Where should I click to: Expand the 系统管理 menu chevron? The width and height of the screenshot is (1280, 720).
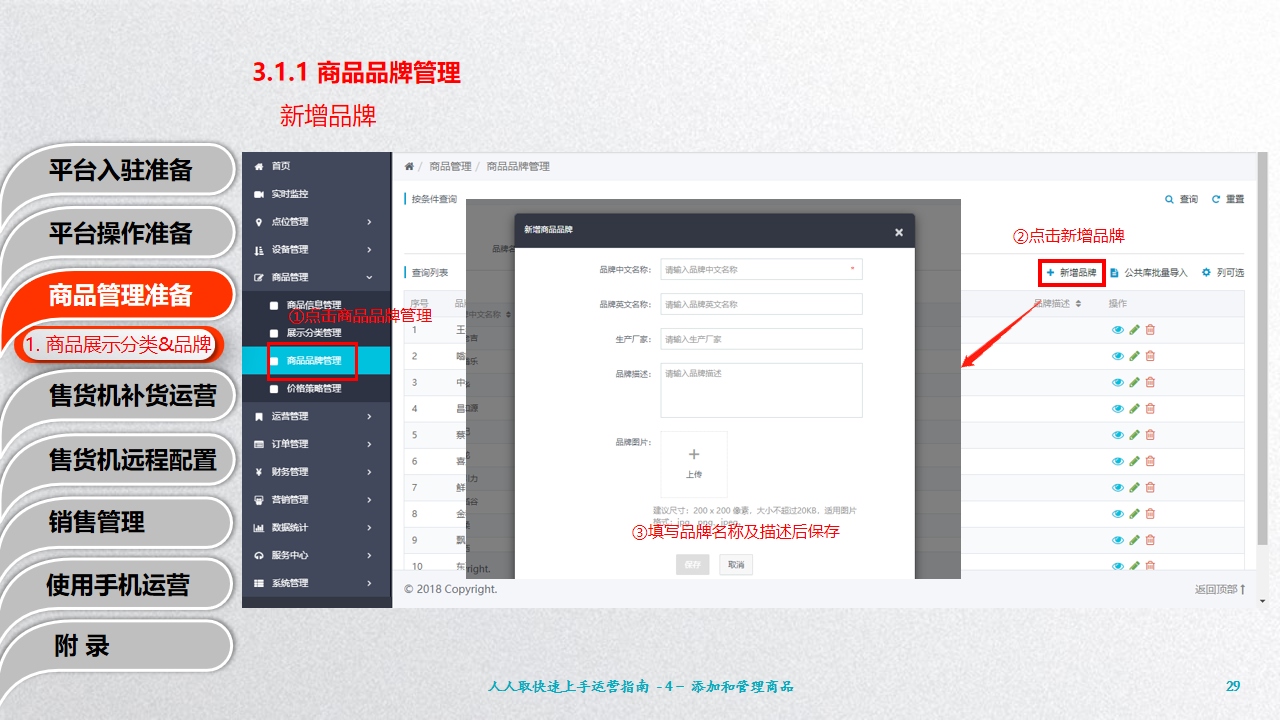point(369,583)
